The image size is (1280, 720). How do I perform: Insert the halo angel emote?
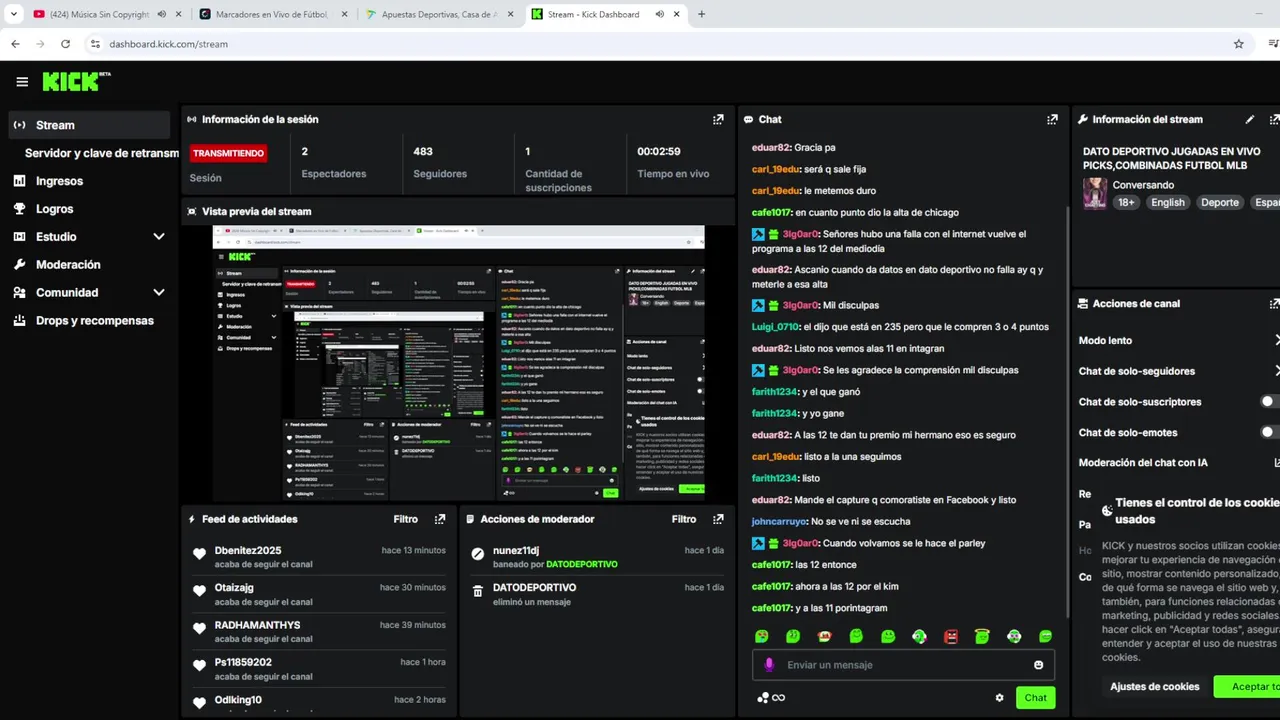click(x=983, y=636)
